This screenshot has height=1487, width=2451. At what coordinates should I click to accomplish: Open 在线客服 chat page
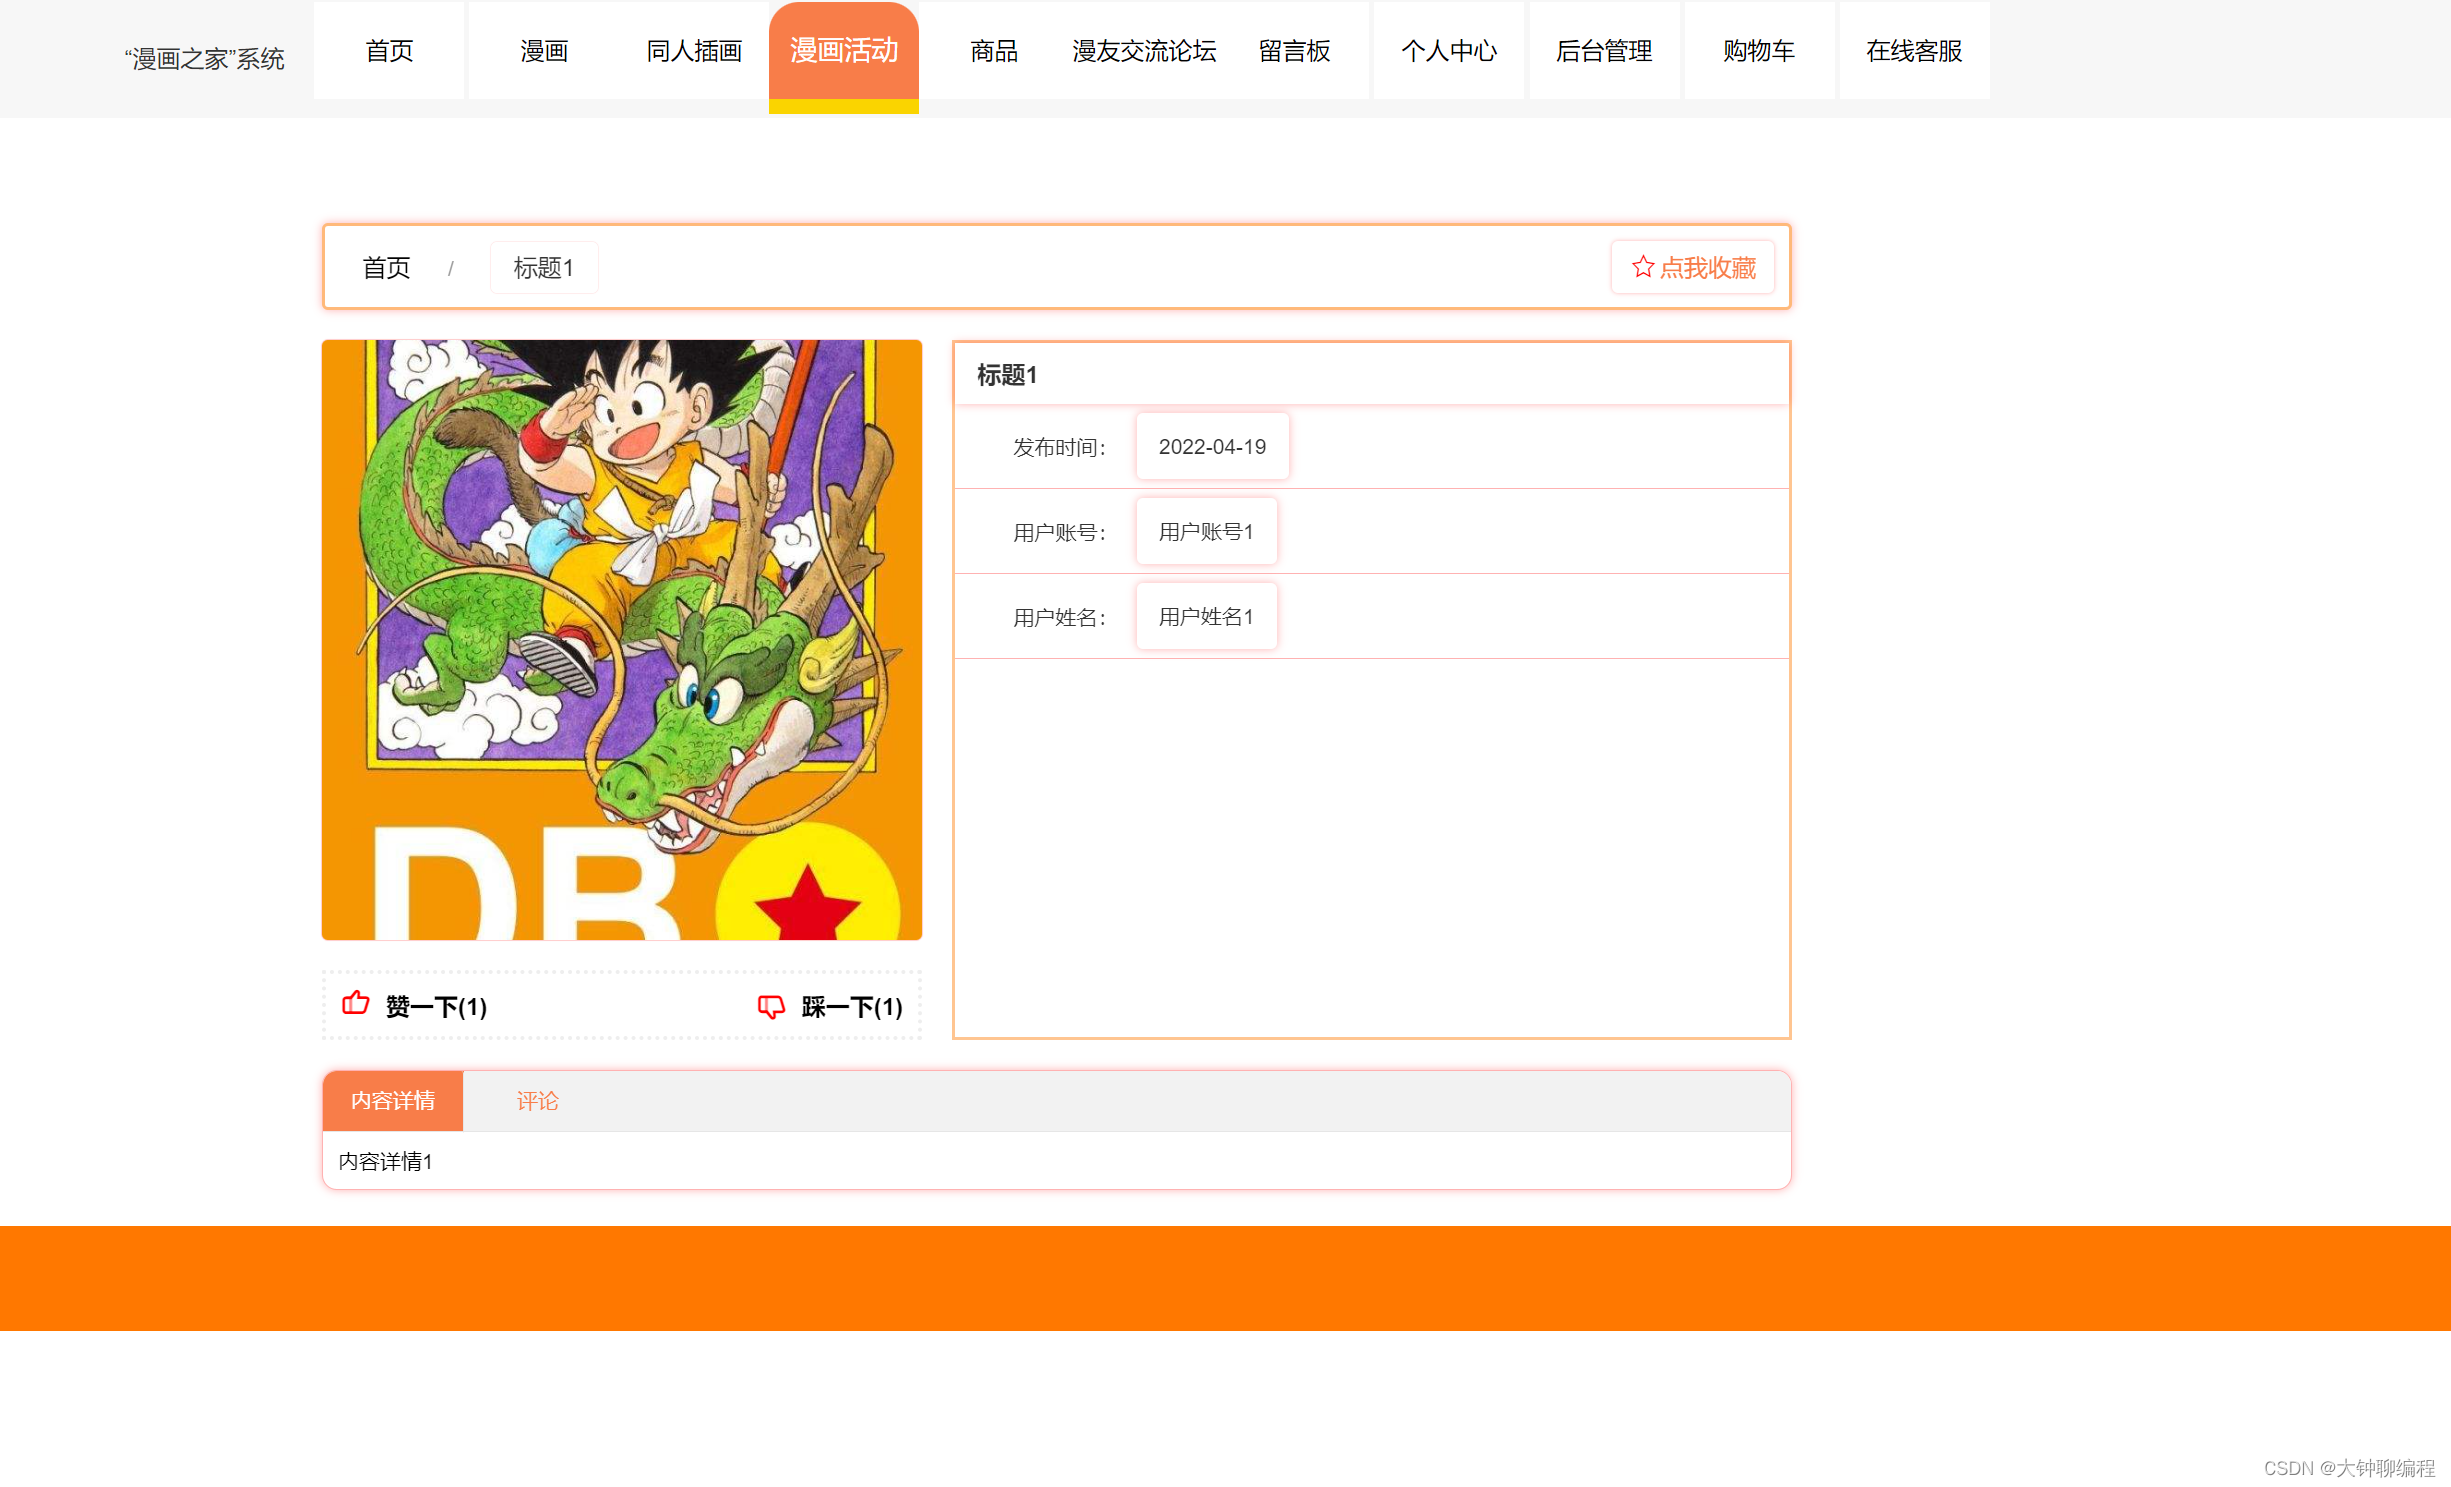pos(1914,51)
